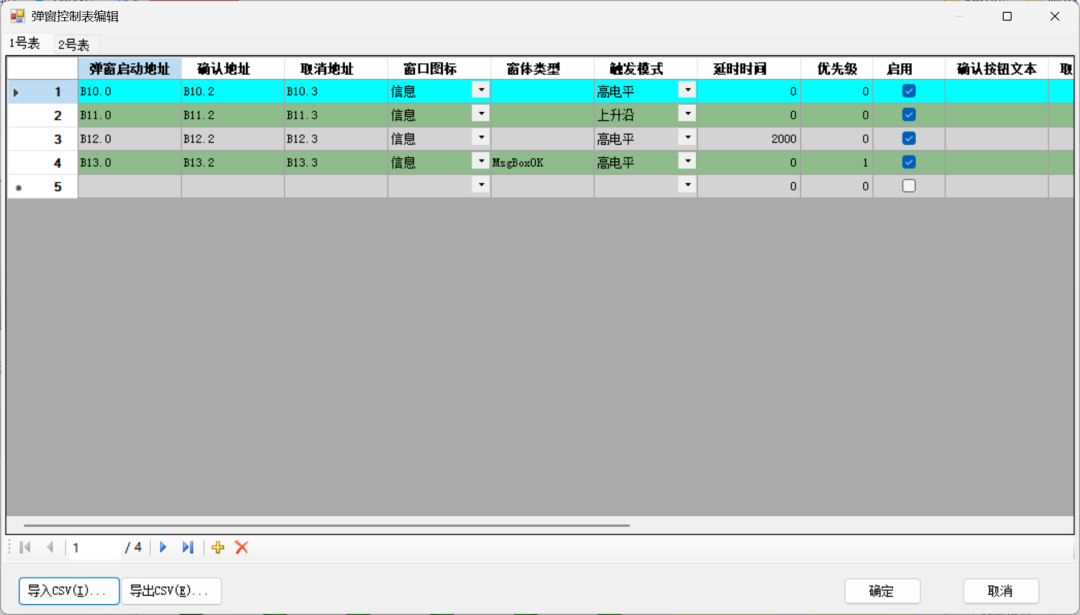Open 触发模式 dropdown in row 4

[x=687, y=161]
